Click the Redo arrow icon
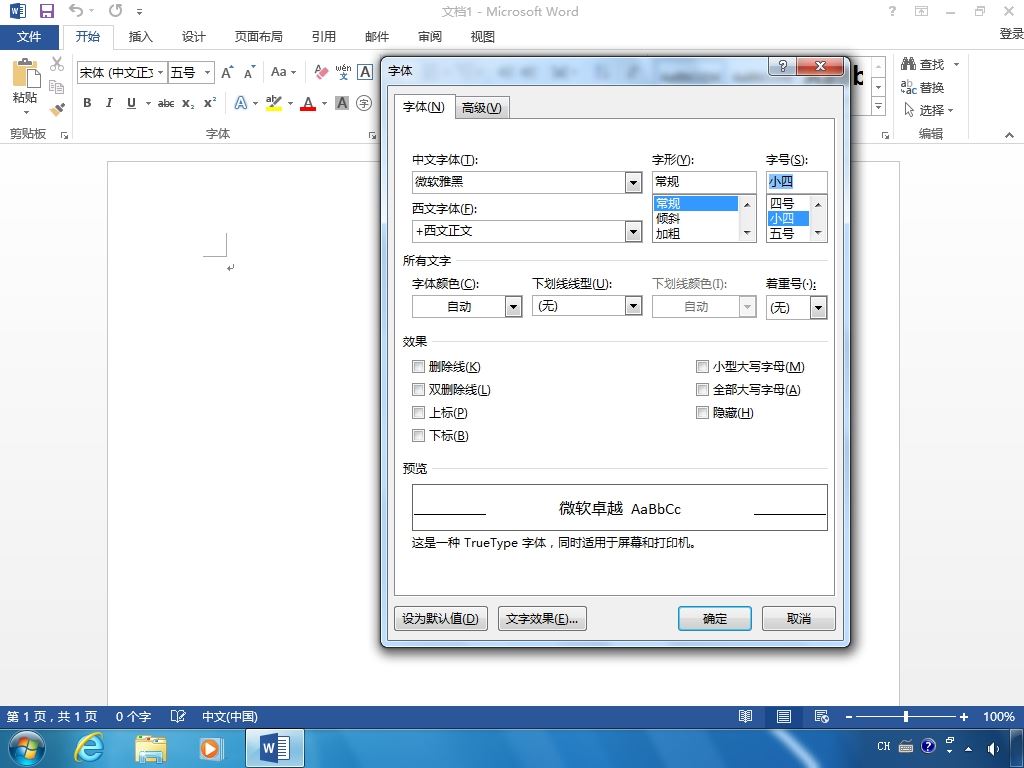The height and width of the screenshot is (768, 1024). [x=116, y=10]
